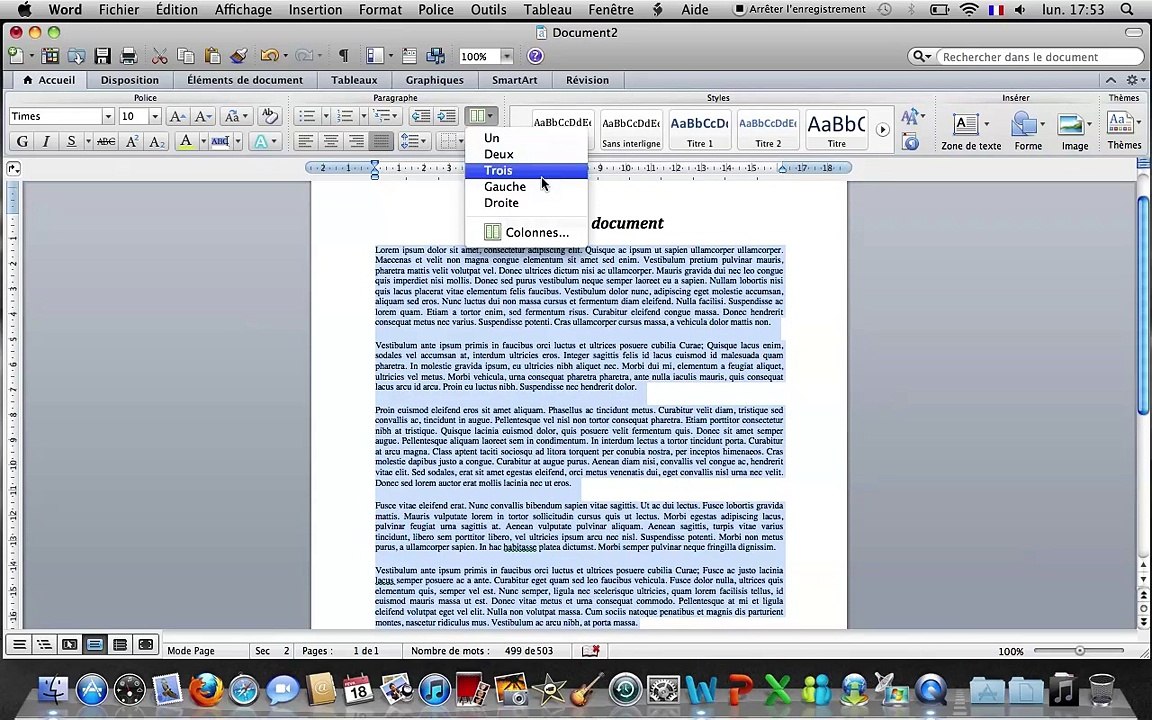
Task: Undo the last action
Action: (x=270, y=56)
